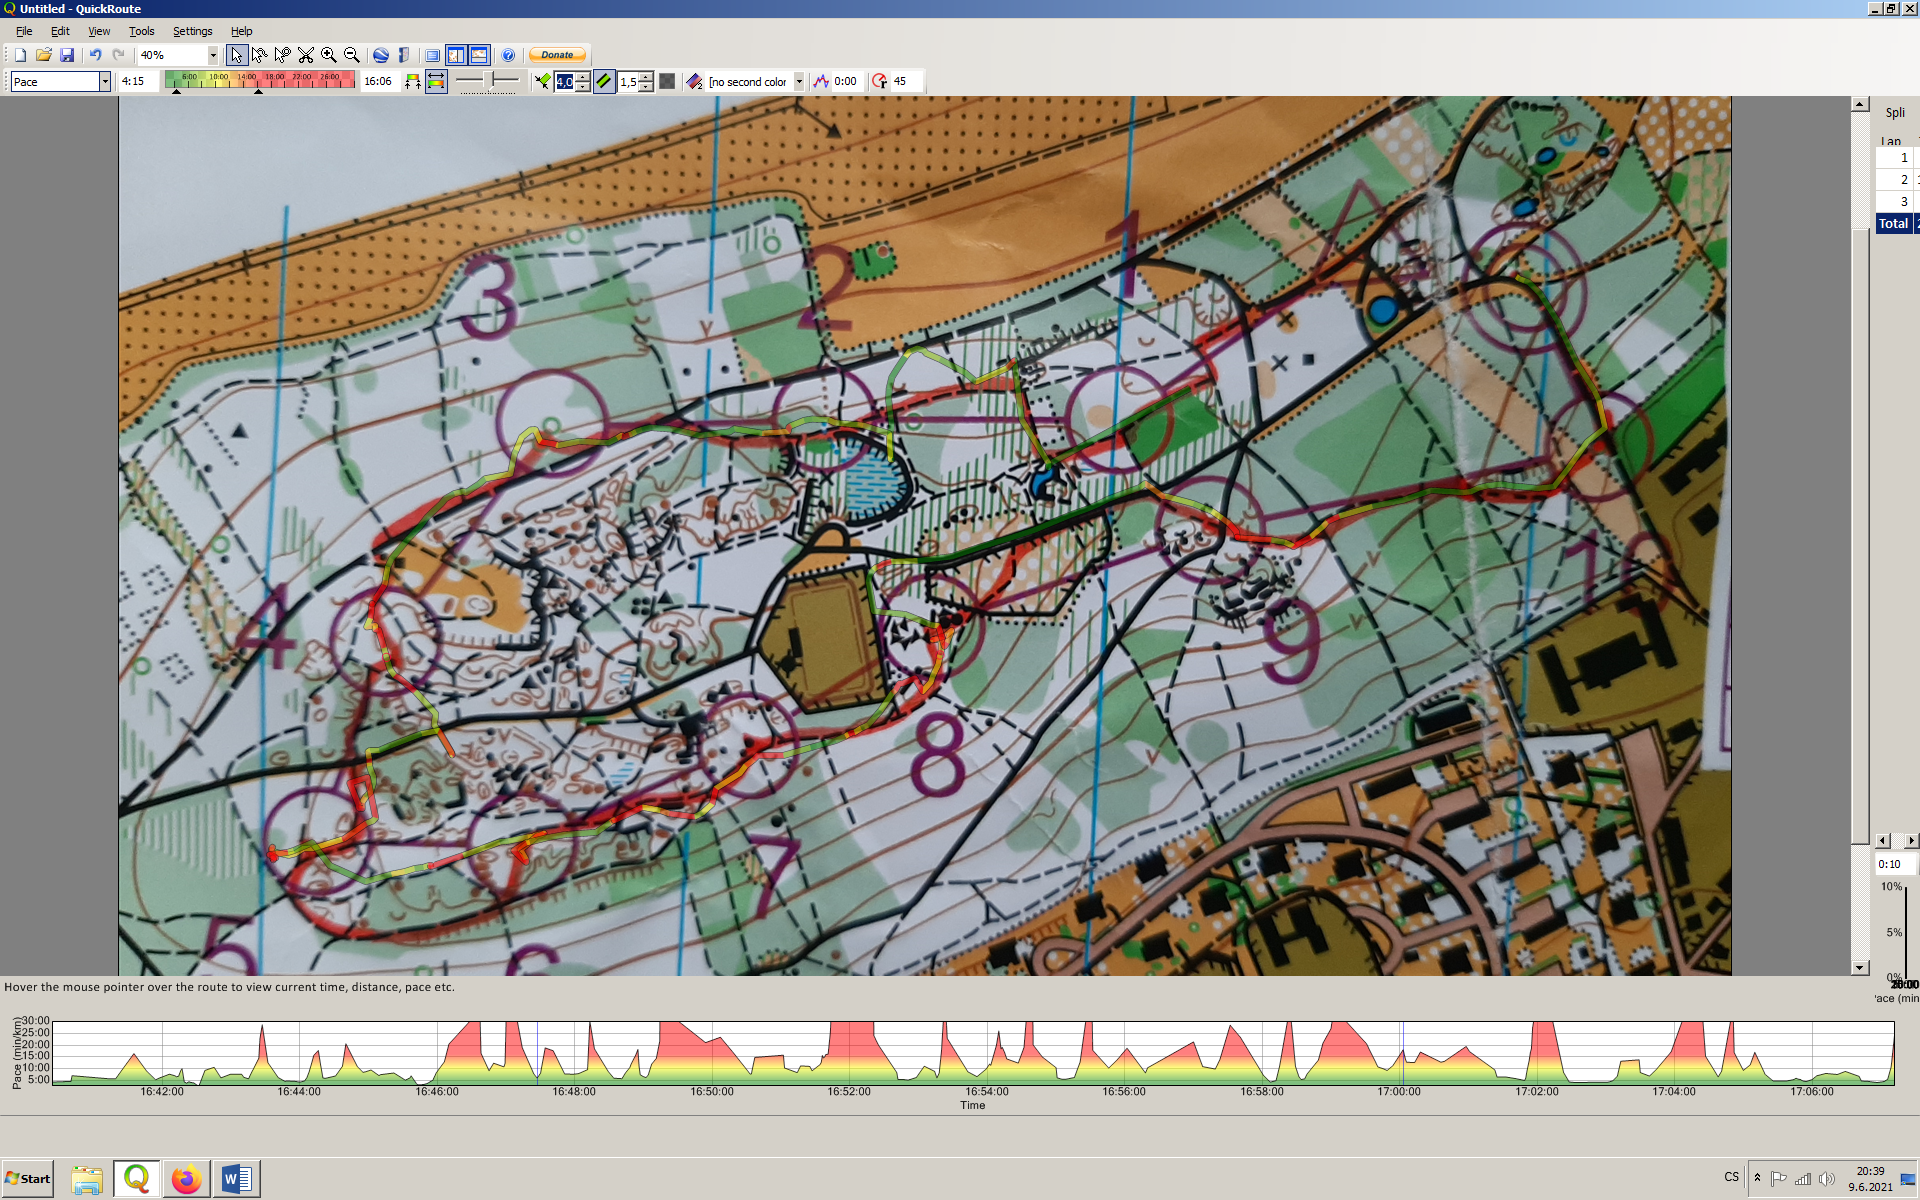Viewport: 1920px width, 1200px height.
Task: Select the scissors cut route tool
Action: (305, 55)
